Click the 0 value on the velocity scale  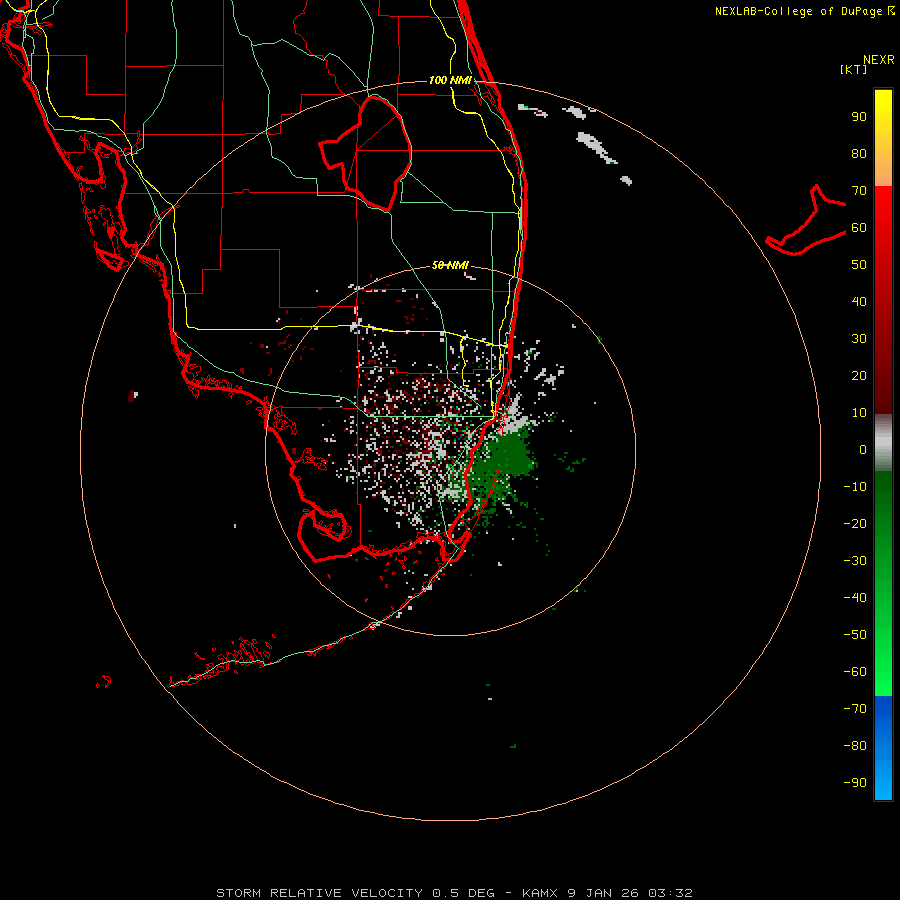pos(863,449)
